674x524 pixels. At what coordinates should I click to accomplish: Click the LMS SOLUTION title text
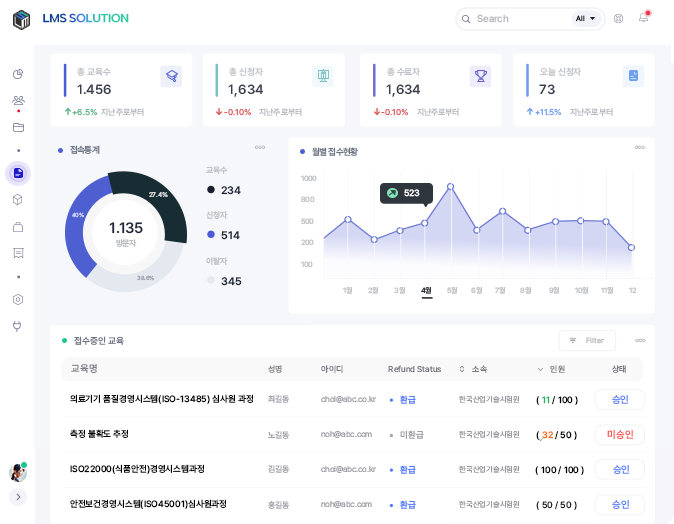click(86, 18)
